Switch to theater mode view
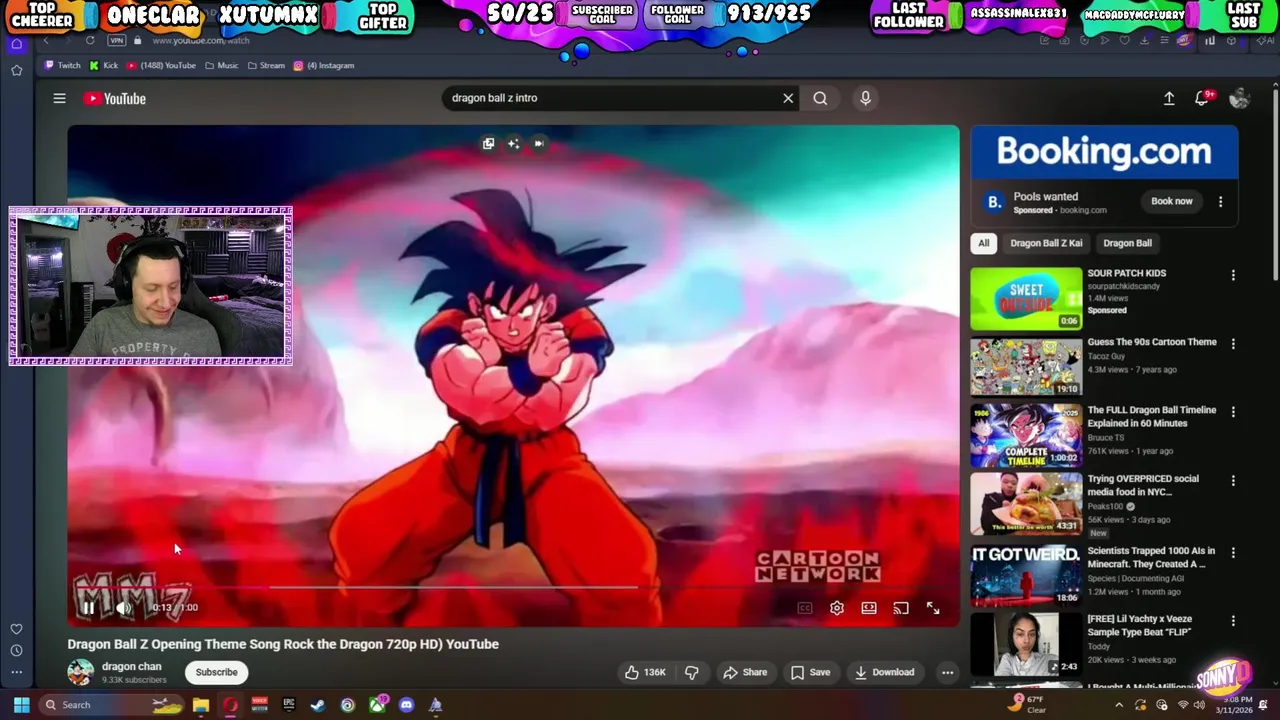1280x720 pixels. pyautogui.click(x=869, y=608)
